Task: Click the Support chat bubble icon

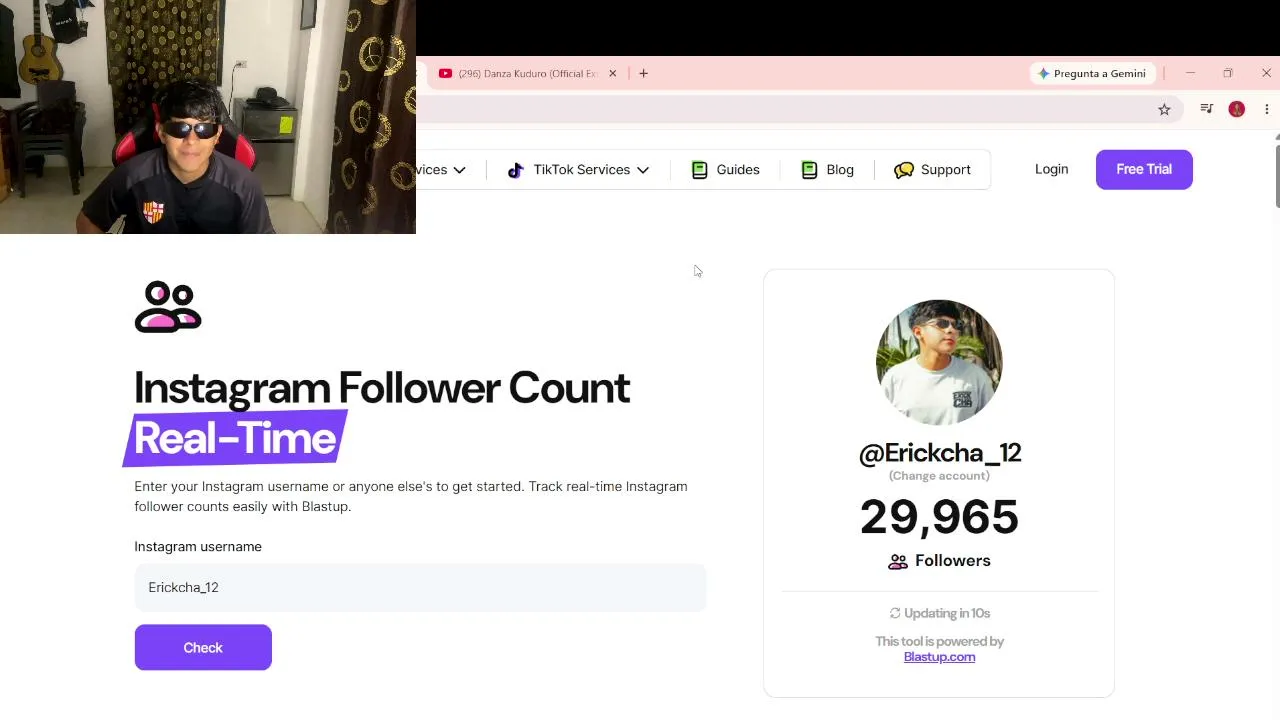Action: 904,170
